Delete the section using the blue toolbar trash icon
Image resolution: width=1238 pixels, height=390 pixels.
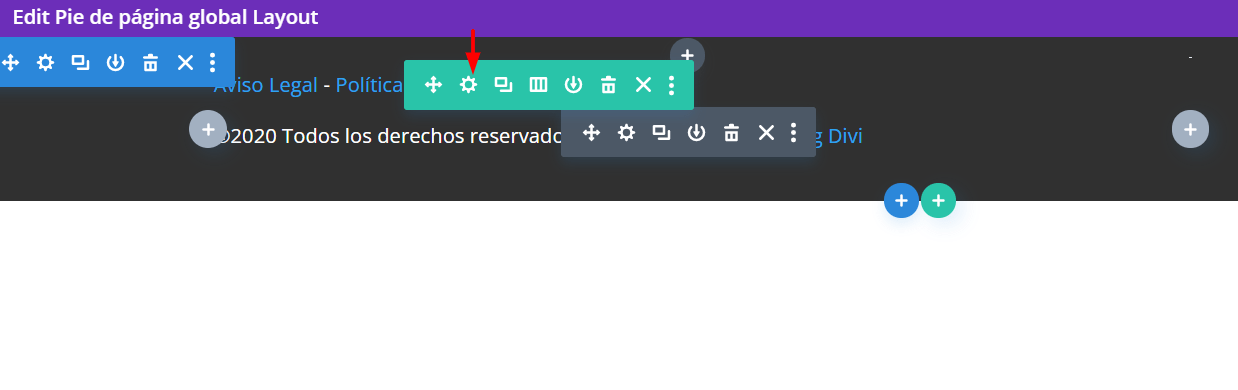(x=150, y=62)
